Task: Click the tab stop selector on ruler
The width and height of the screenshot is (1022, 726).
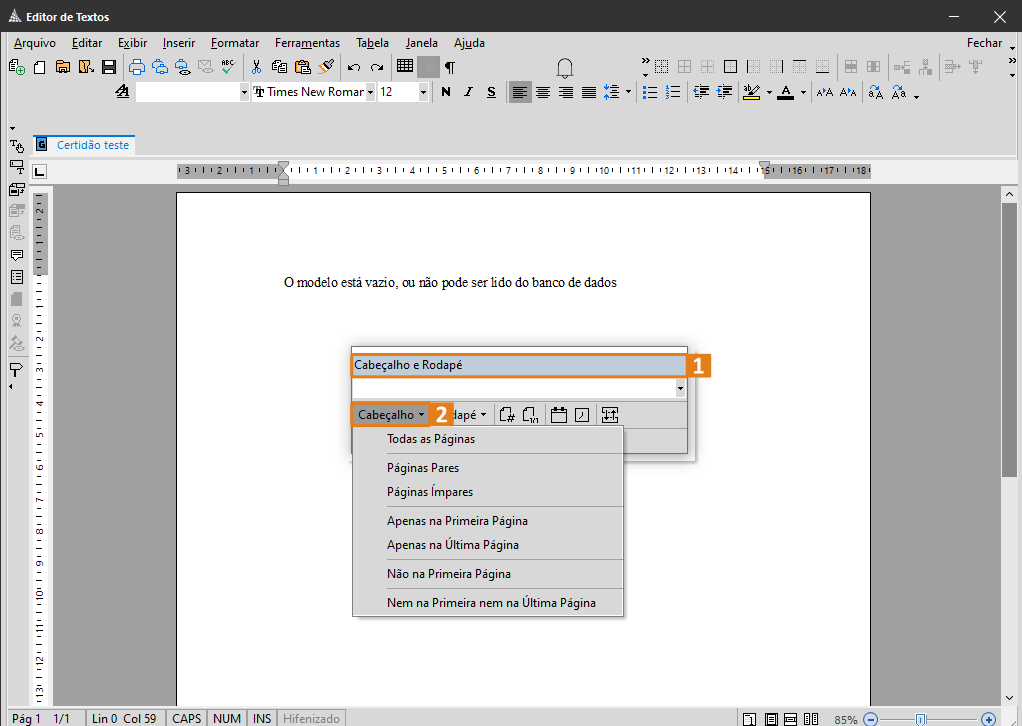Action: click(x=40, y=171)
